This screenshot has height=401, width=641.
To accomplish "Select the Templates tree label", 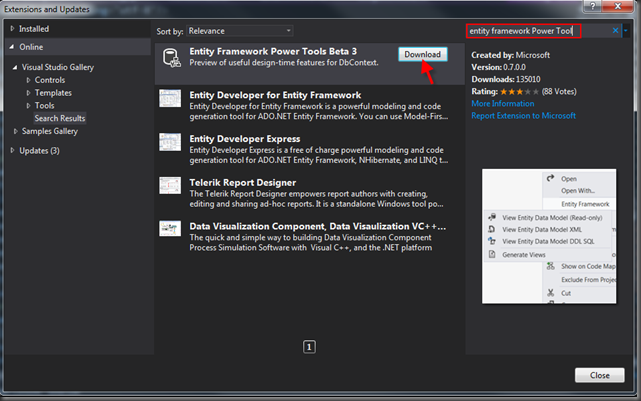I will (x=53, y=93).
